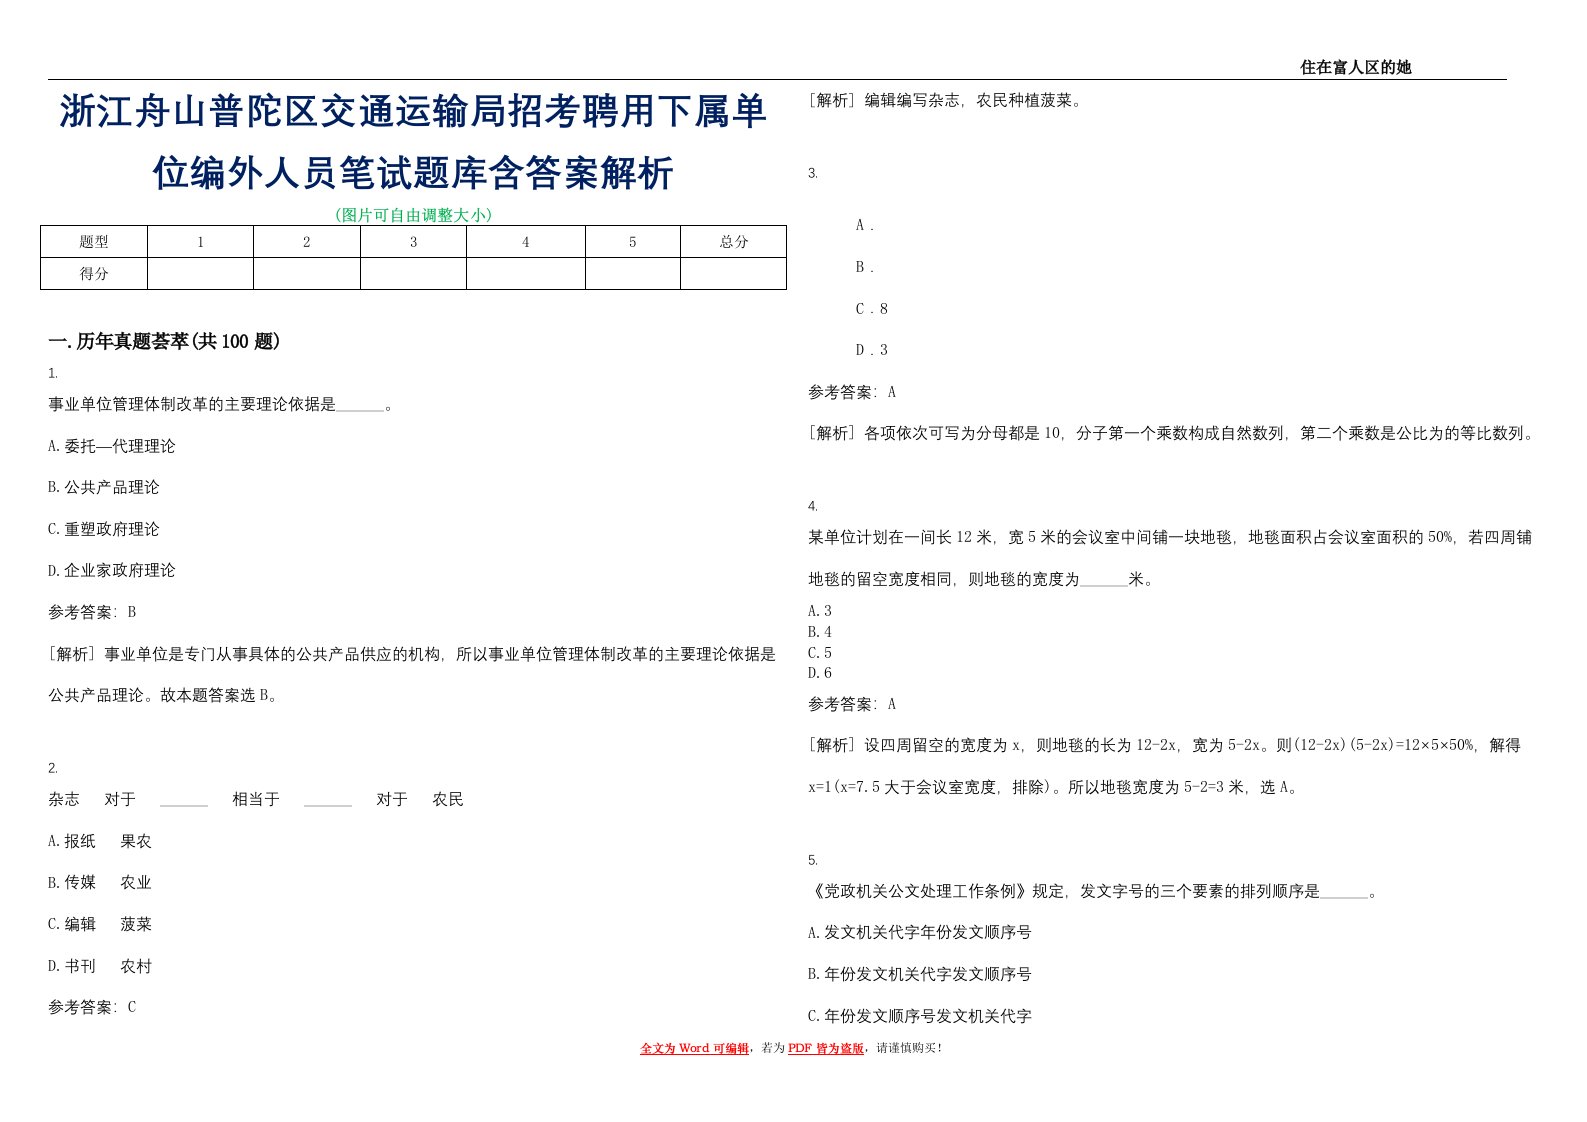The image size is (1587, 1122).
Task: Click question 1 text 事业单位管理体制改革的主要理论依据是
Action: (220, 404)
